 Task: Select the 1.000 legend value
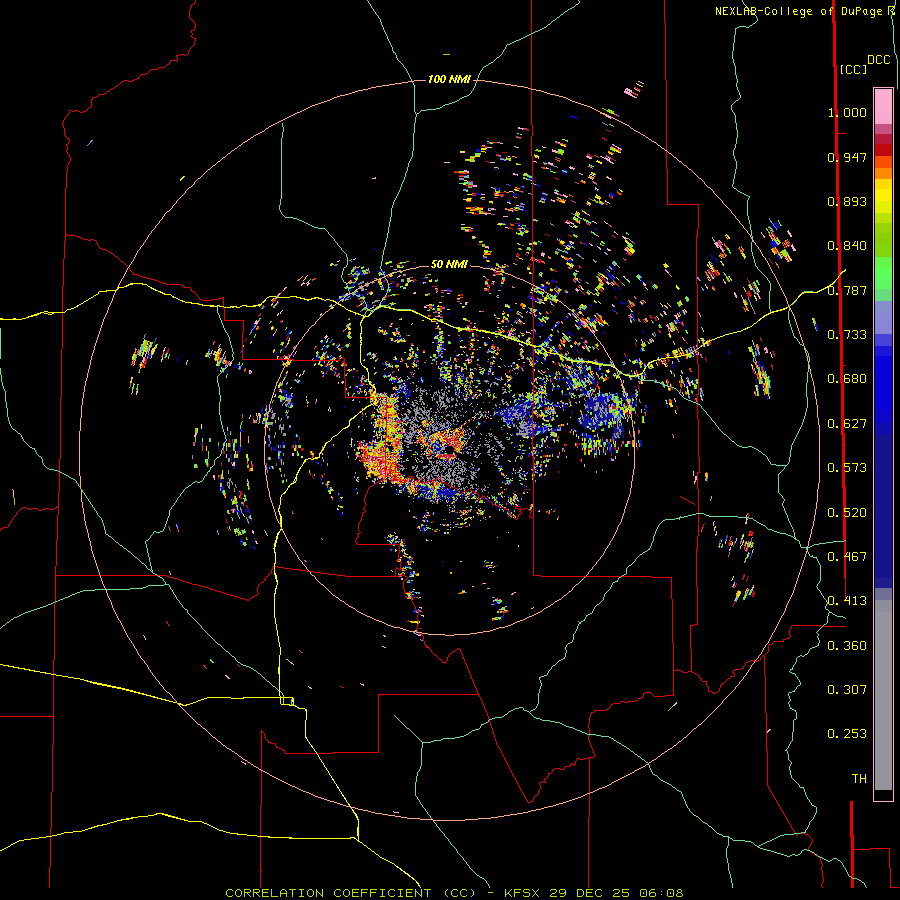click(847, 112)
